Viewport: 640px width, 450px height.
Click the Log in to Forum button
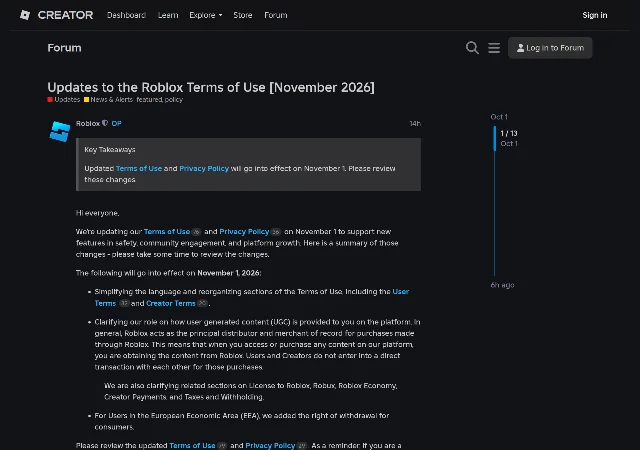(x=550, y=48)
